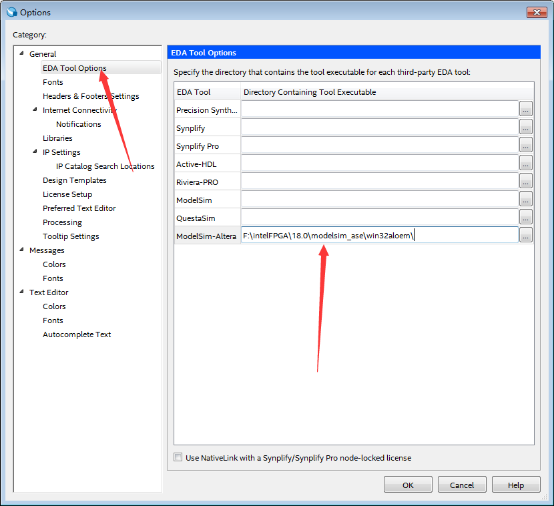The height and width of the screenshot is (506, 554).
Task: Collapse the Internet Connectivity node
Action: coord(35,110)
